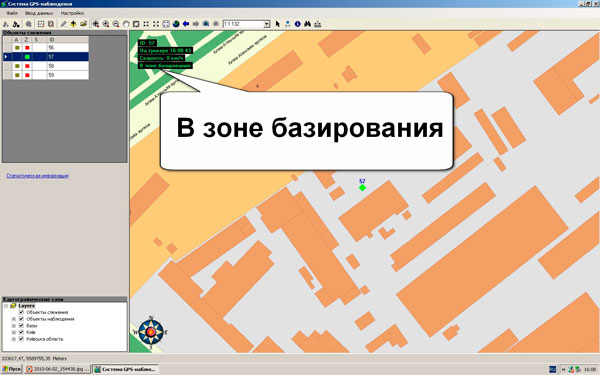Screen dimensions: 600x375
Task: Expand the 'Київська область' layer node
Action: [x=14, y=339]
